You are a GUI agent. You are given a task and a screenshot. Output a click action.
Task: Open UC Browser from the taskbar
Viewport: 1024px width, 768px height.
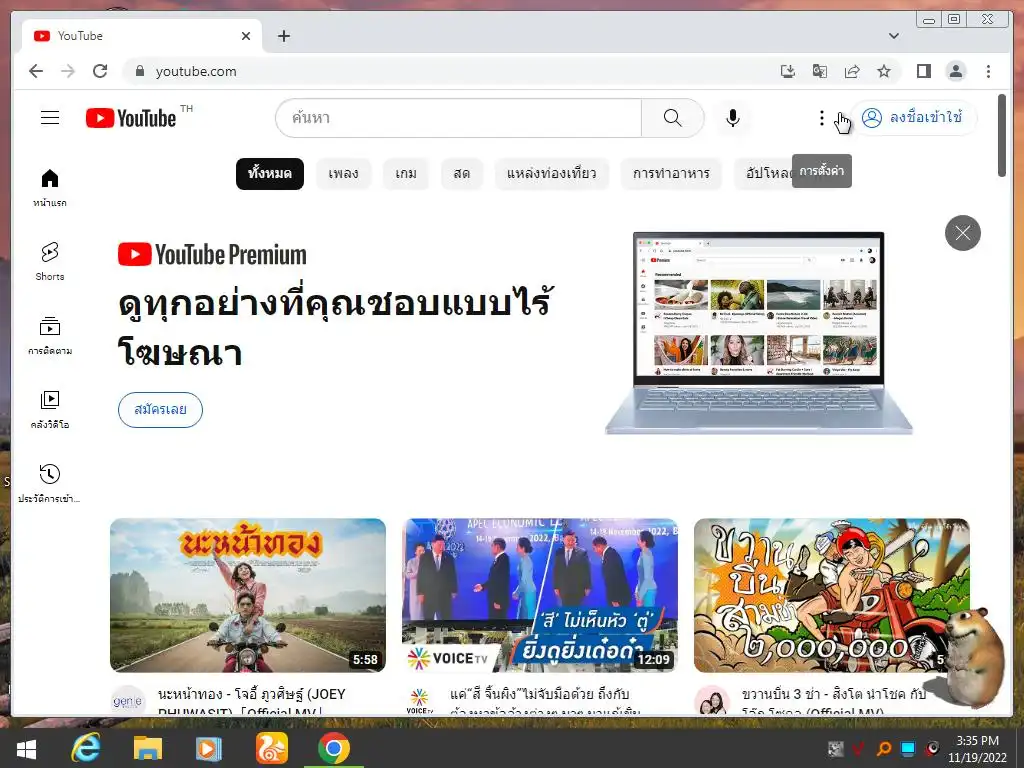pyautogui.click(x=271, y=748)
